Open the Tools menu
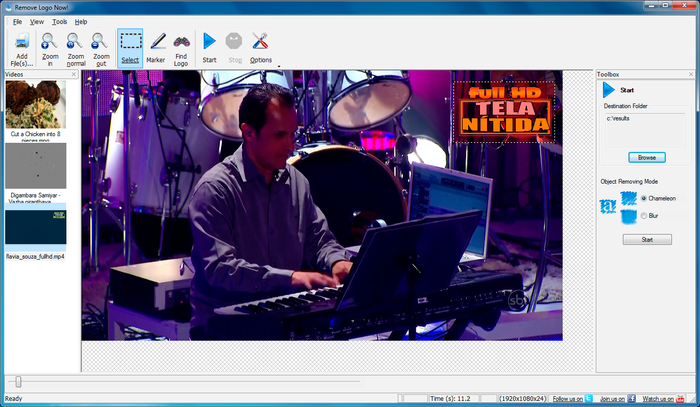Viewport: 700px width, 407px height. coord(59,21)
